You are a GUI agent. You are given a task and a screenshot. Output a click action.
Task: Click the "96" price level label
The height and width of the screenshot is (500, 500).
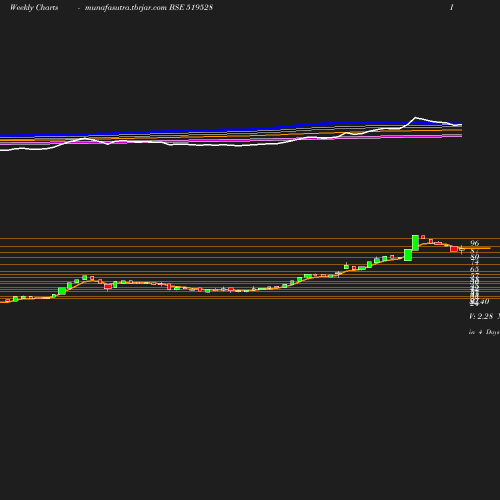[x=475, y=243]
